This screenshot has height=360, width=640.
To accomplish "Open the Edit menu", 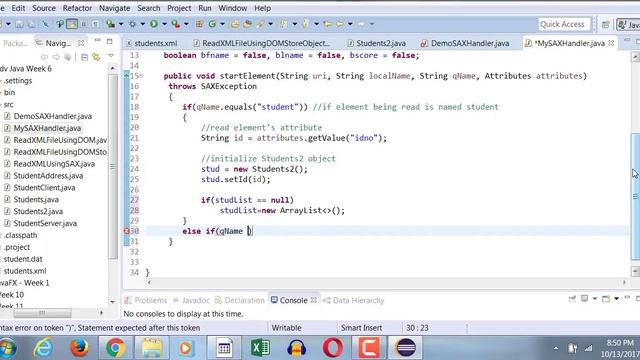I will pyautogui.click(x=18, y=8).
